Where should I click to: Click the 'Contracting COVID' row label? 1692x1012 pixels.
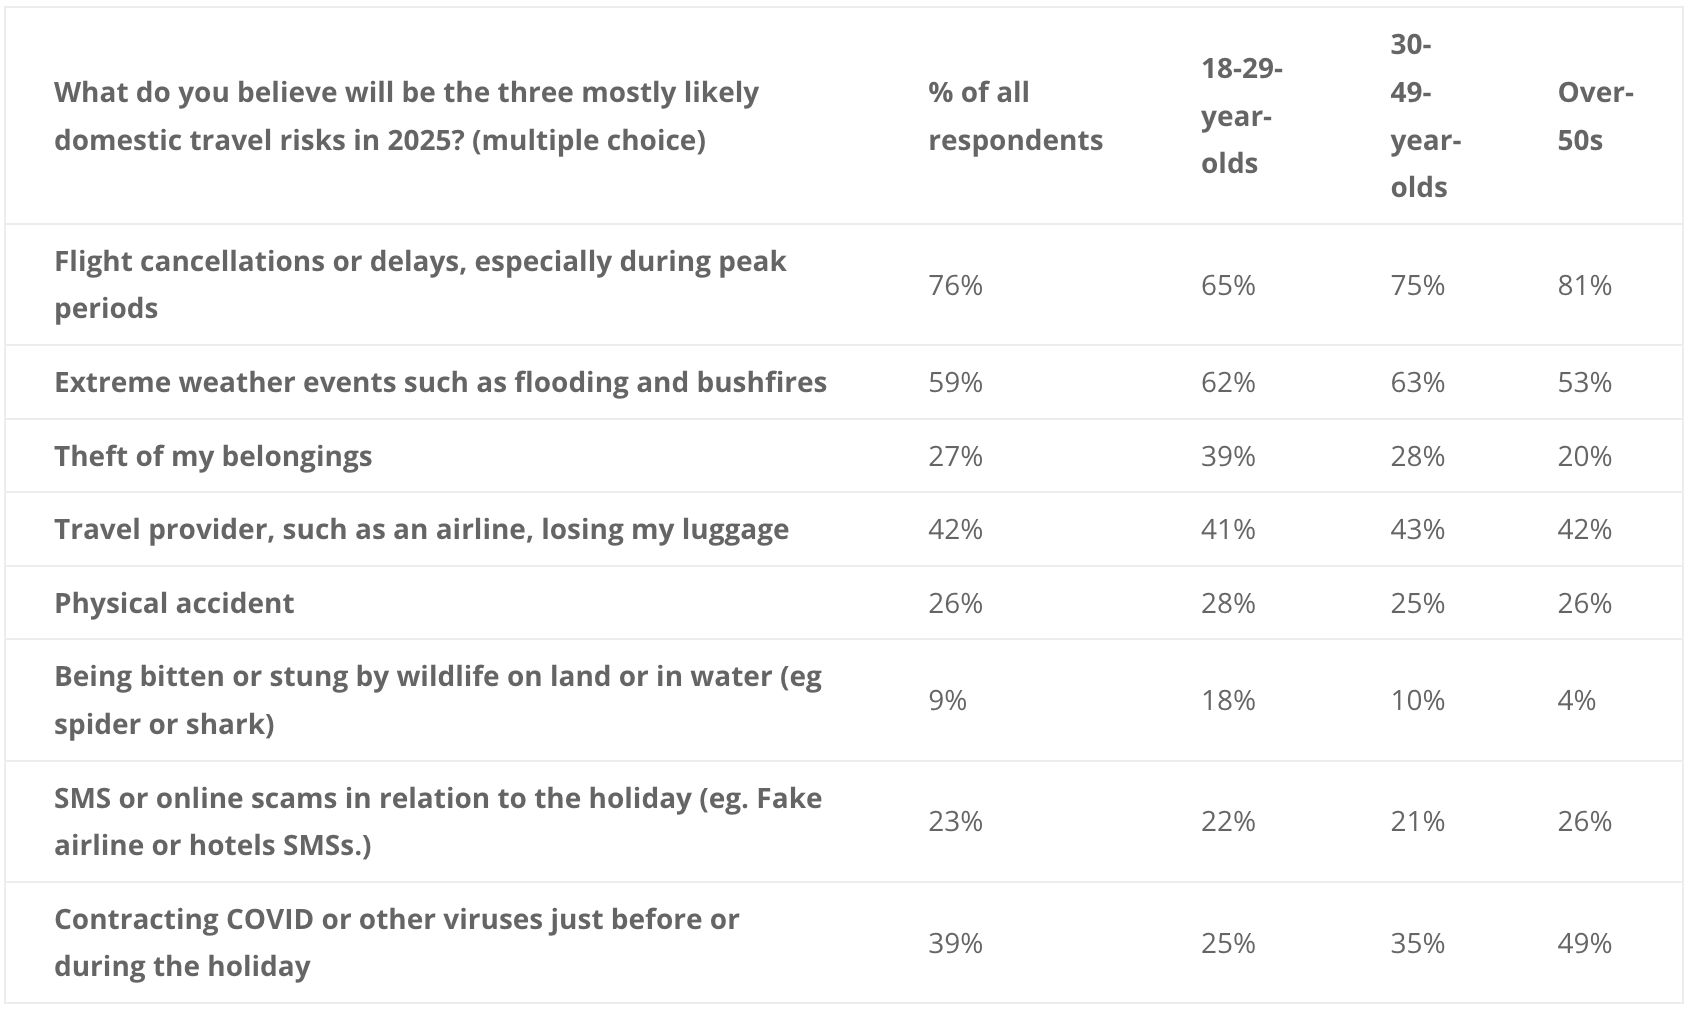pyautogui.click(x=396, y=942)
